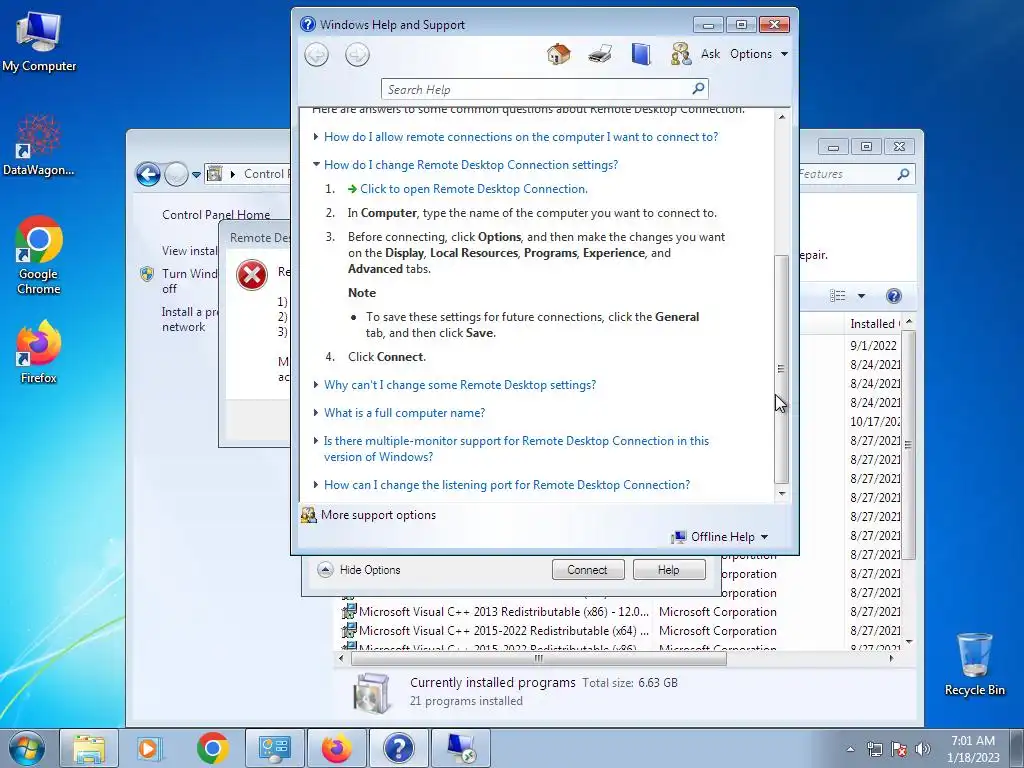
Task: Open Google Chrome desktop shortcut
Action: [39, 255]
